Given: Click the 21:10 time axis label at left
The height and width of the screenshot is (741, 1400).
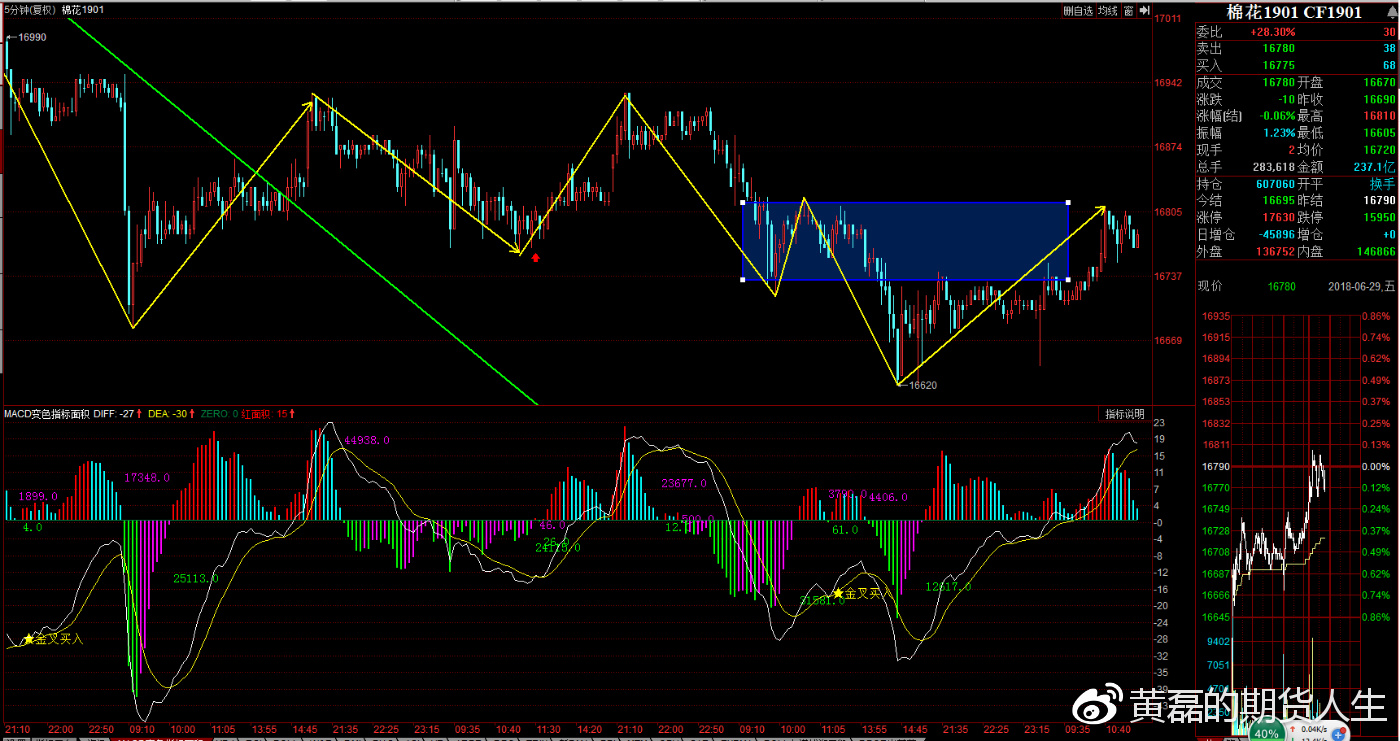Looking at the screenshot, I should pos(17,730).
